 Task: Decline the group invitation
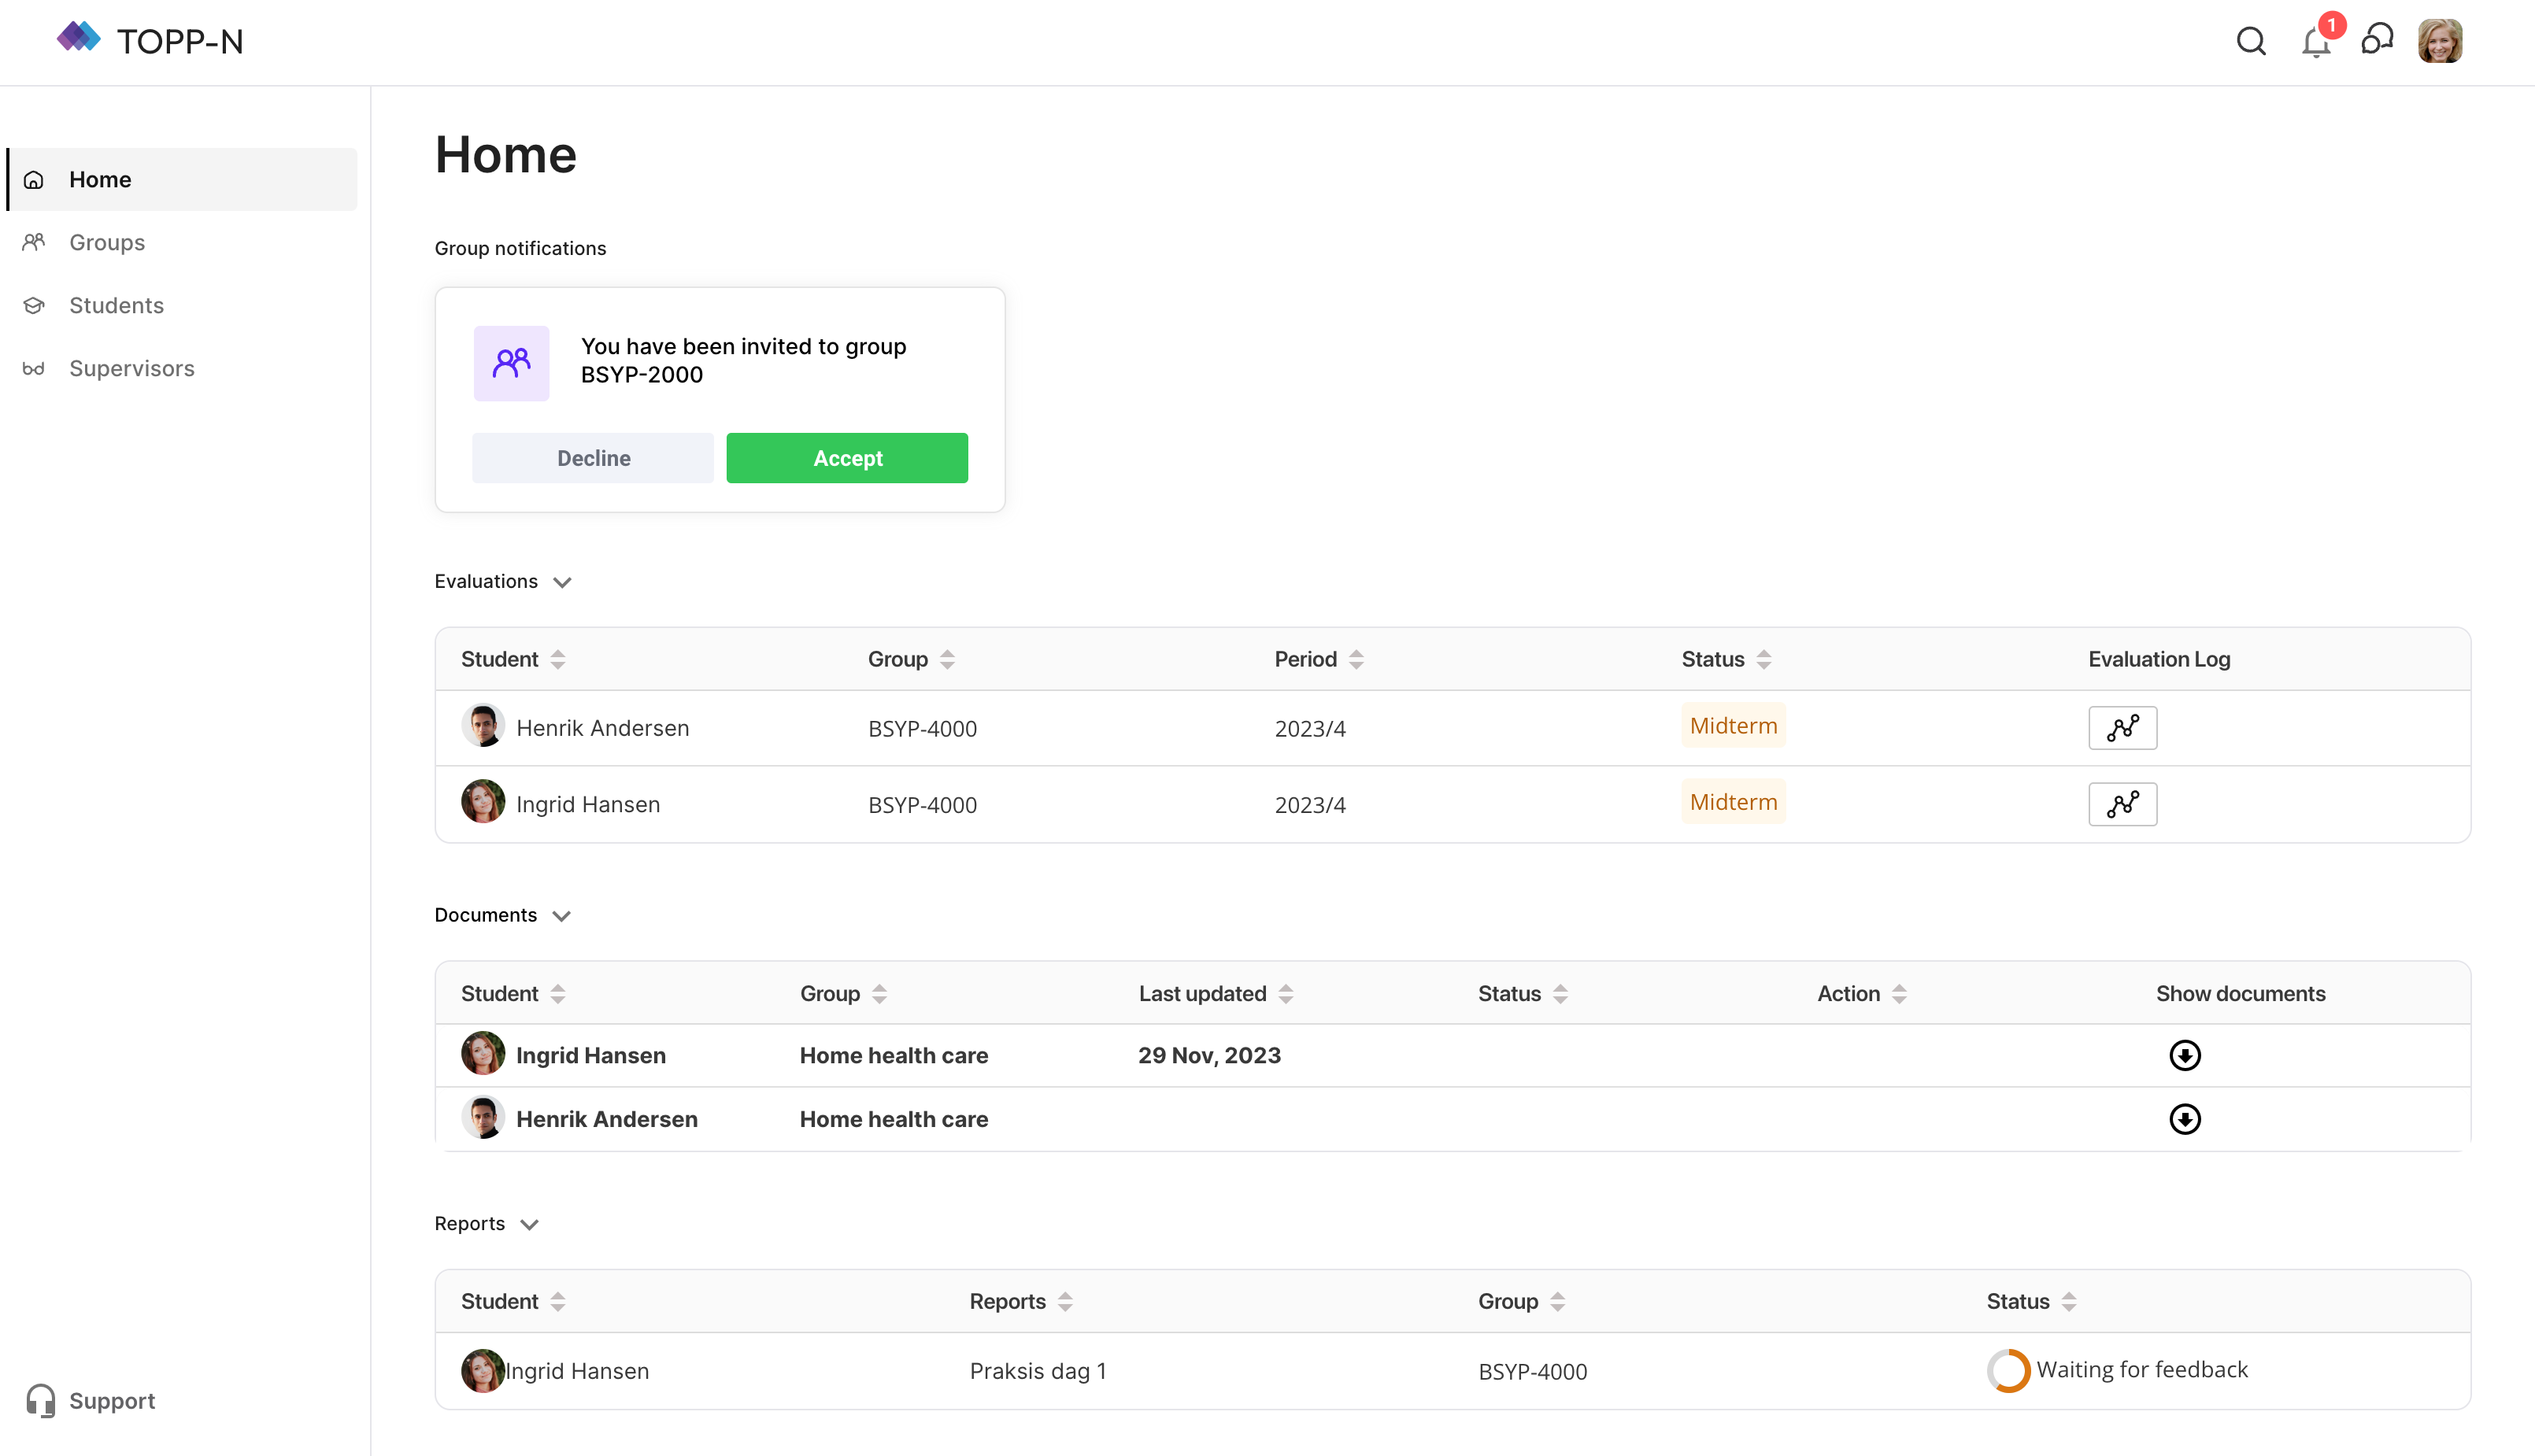[x=593, y=458]
